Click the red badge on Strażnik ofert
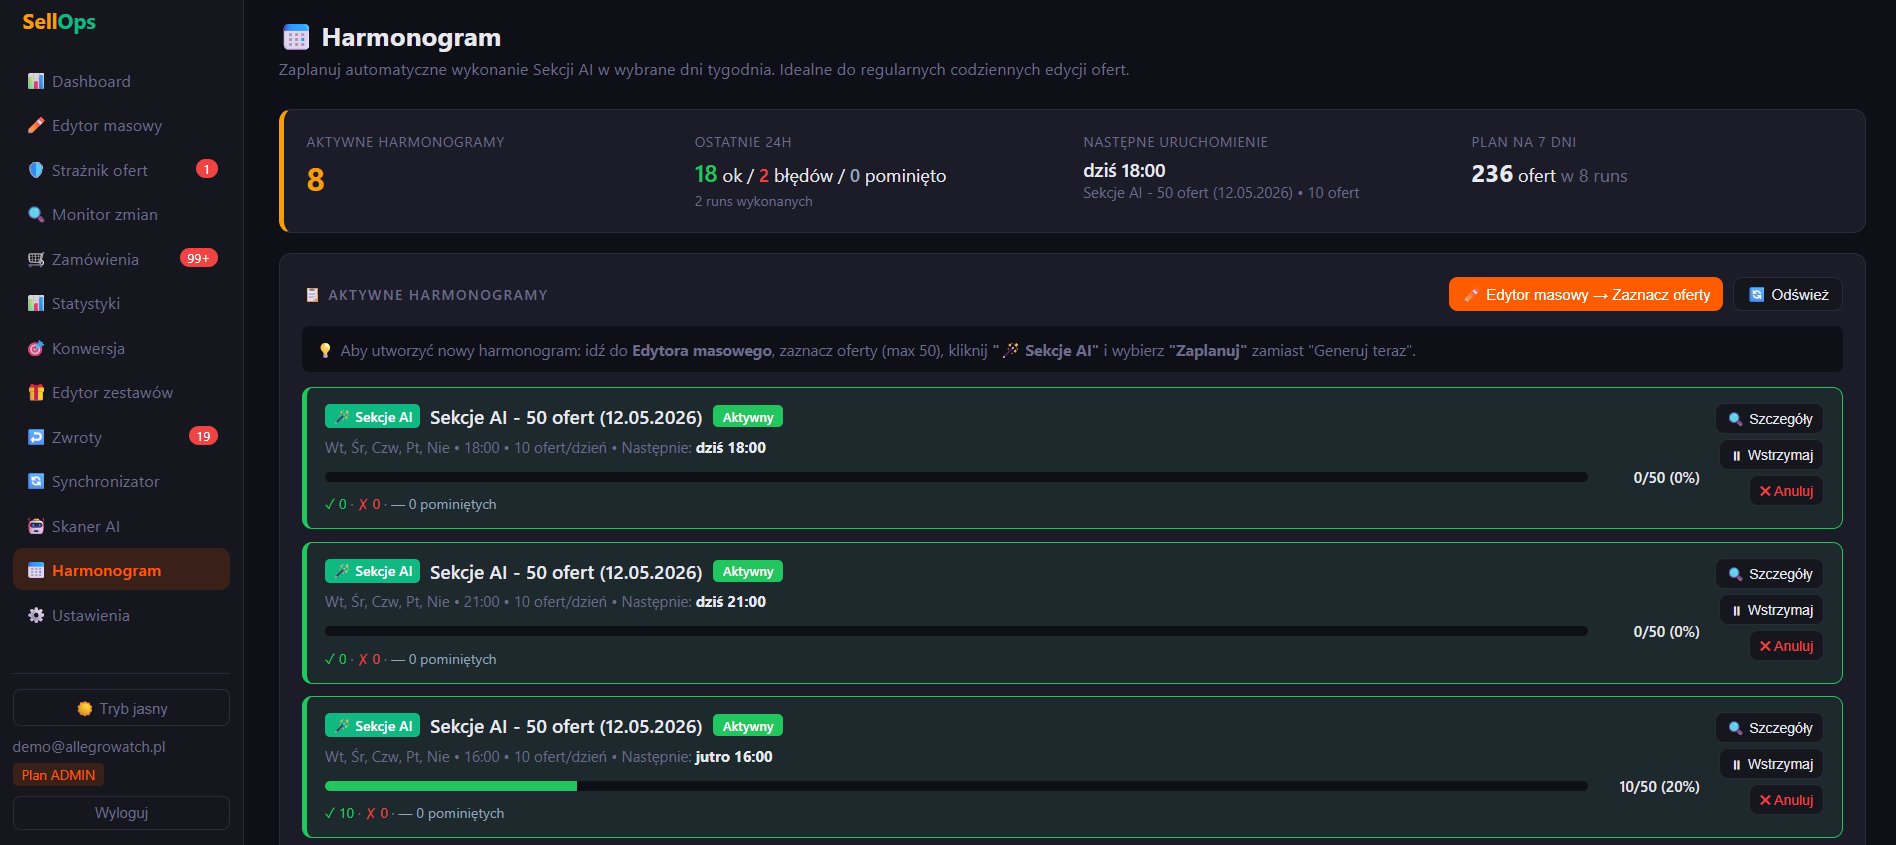 pos(207,169)
